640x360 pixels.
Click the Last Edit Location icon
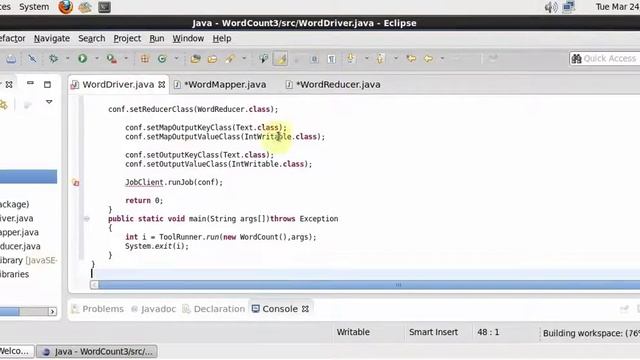point(411,59)
